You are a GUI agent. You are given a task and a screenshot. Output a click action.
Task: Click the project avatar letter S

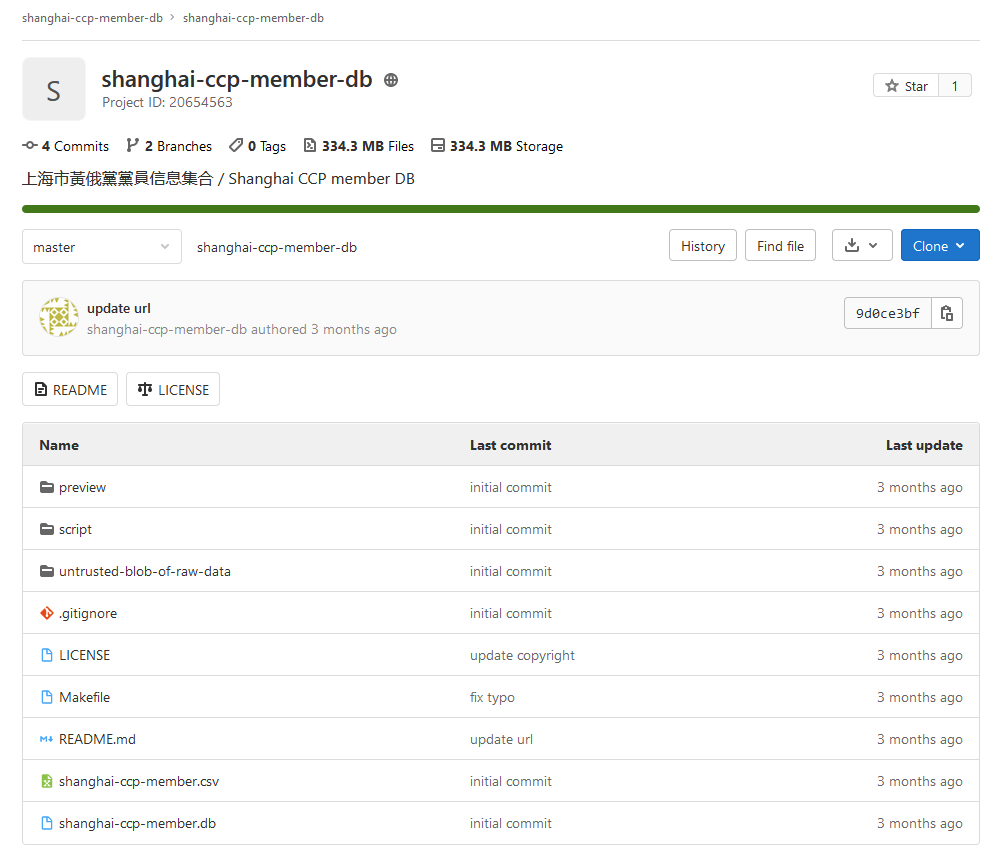(54, 89)
